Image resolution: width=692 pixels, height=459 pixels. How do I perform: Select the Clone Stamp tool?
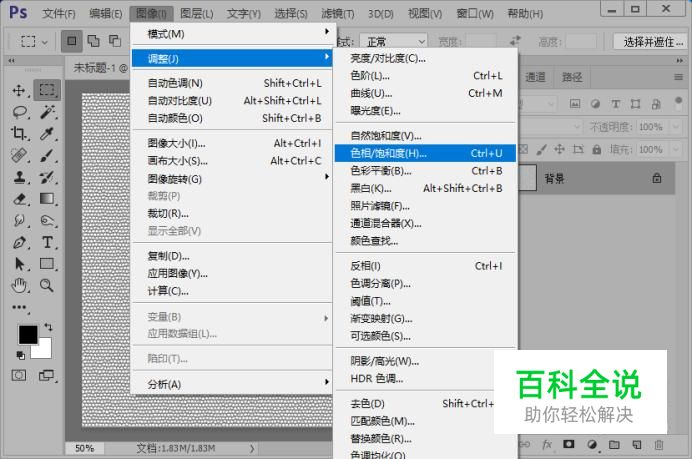point(19,177)
